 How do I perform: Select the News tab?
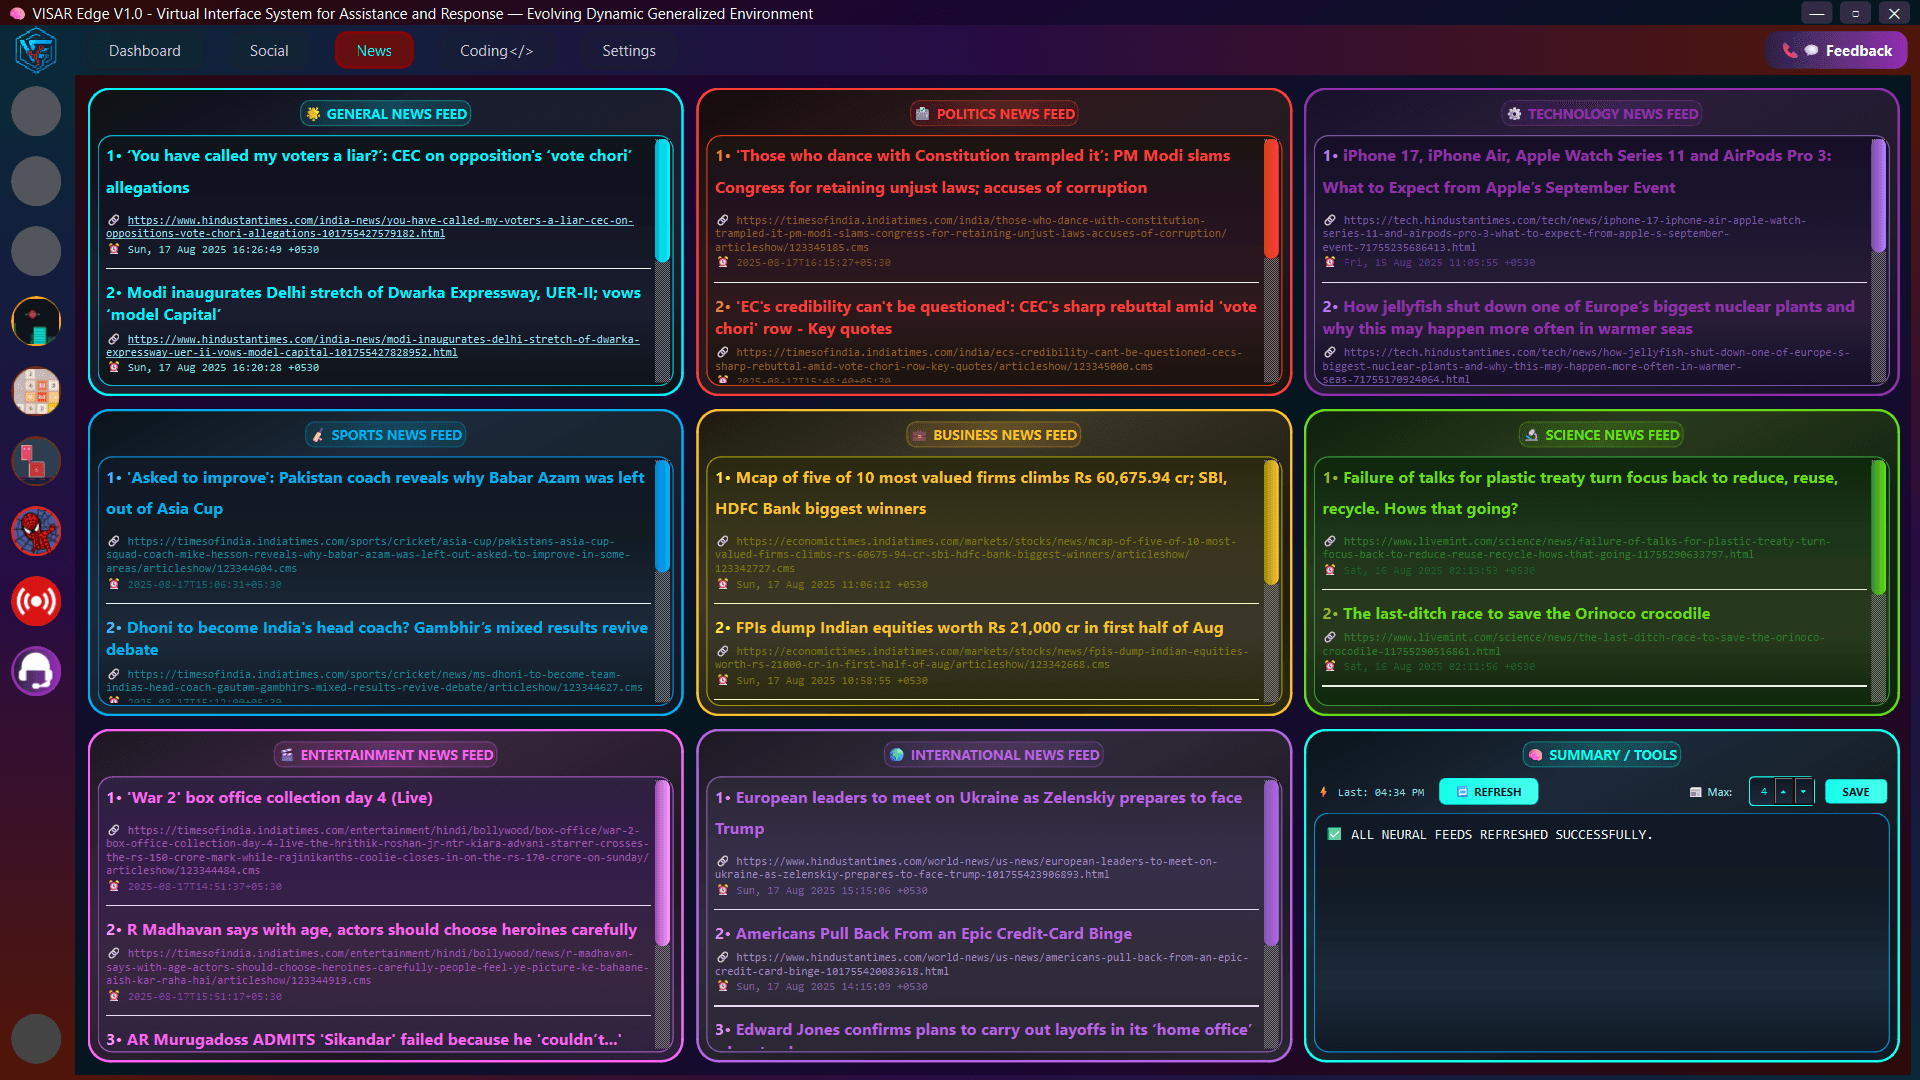(374, 51)
